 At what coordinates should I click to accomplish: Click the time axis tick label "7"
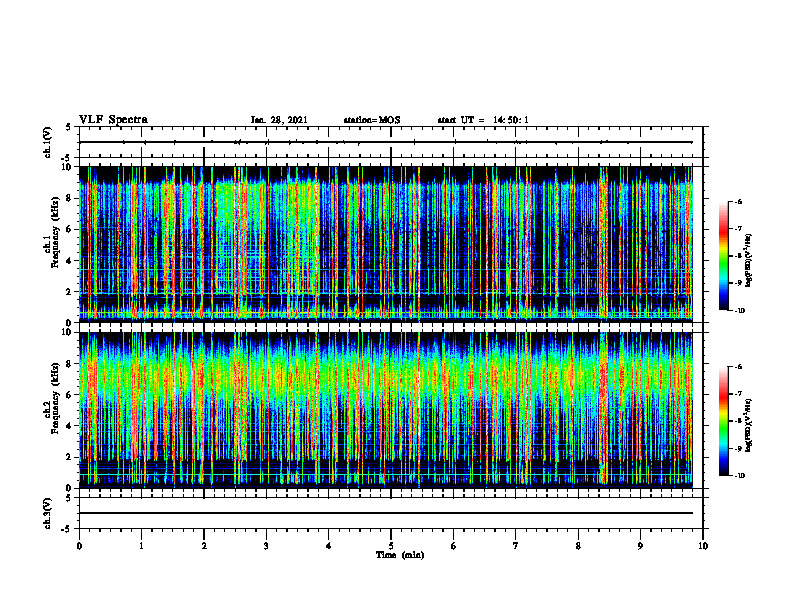(516, 546)
